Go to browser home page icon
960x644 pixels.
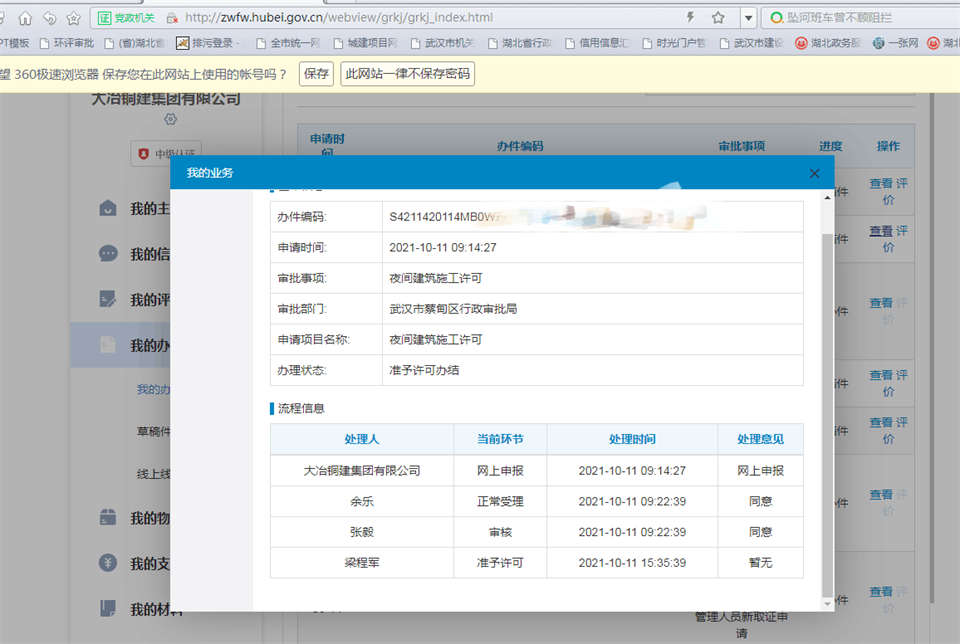25,18
